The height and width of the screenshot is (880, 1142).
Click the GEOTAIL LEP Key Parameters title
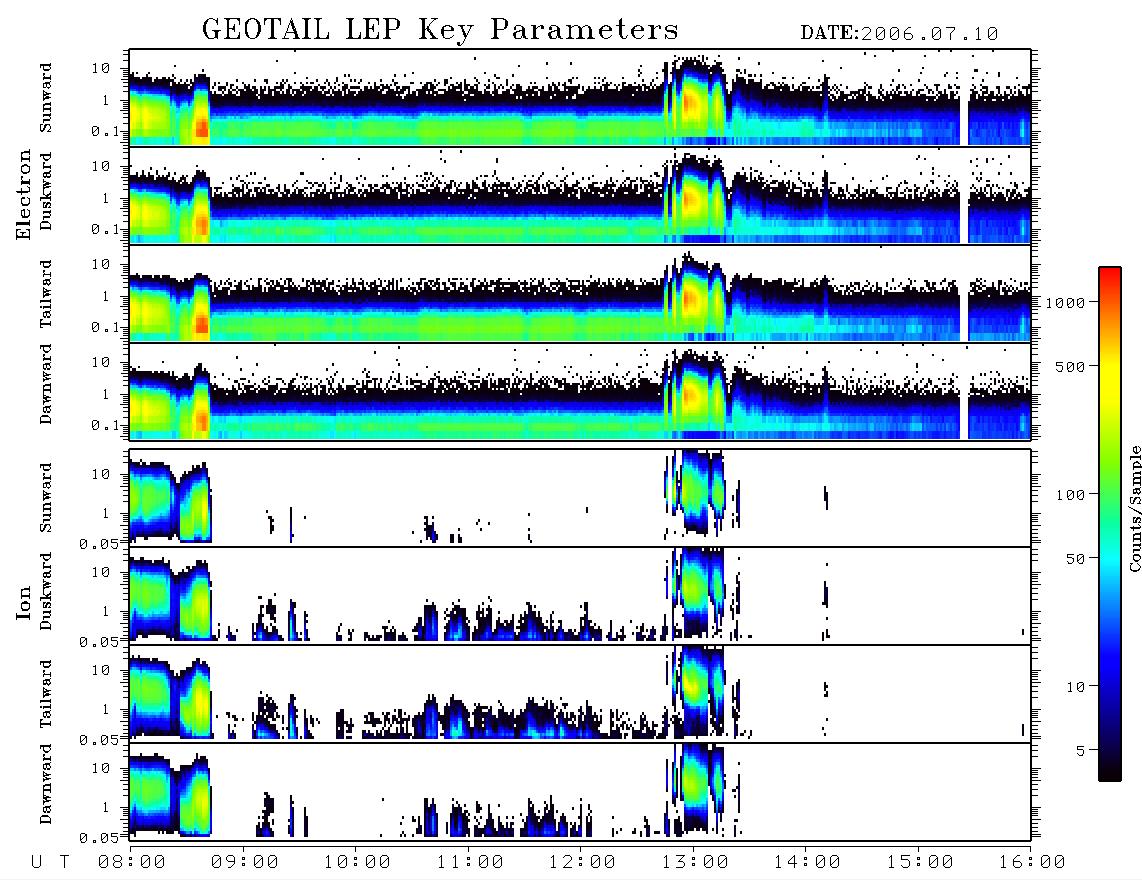pyautogui.click(x=440, y=30)
